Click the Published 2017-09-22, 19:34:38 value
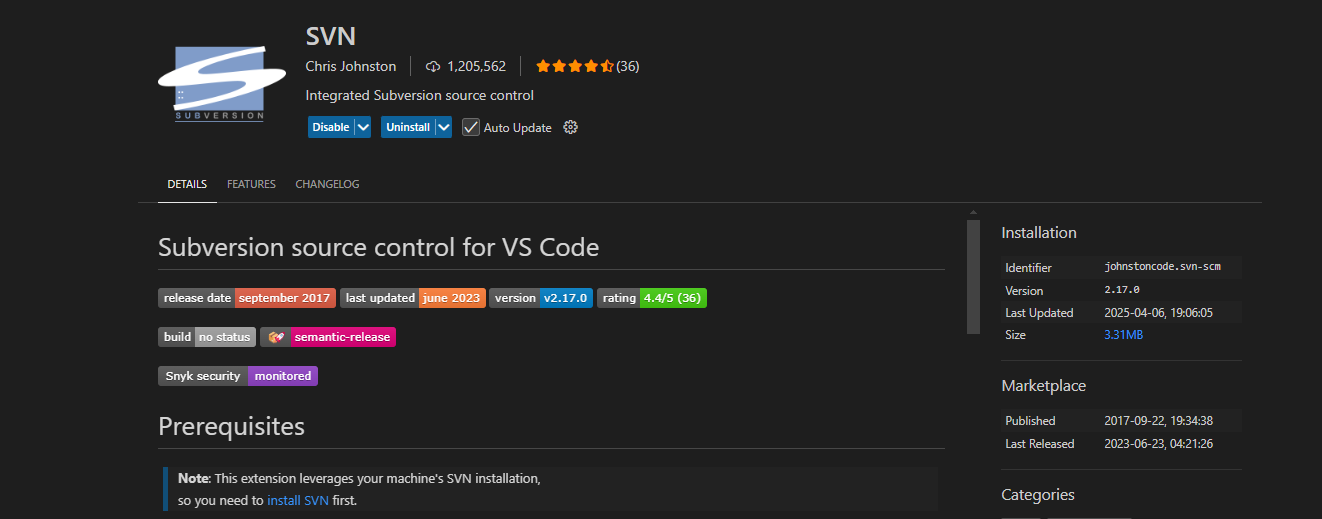The height and width of the screenshot is (519, 1322). click(1158, 421)
